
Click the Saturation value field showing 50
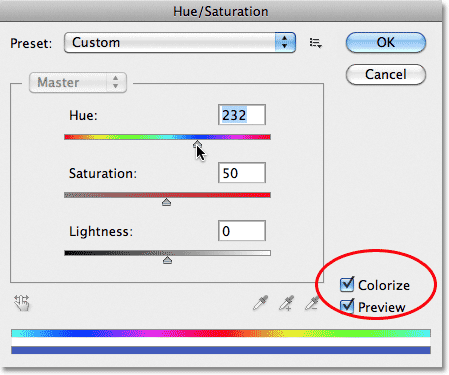coord(242,173)
